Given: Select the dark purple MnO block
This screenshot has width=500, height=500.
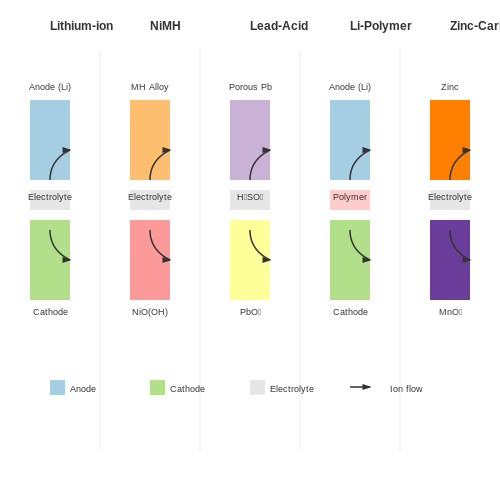Looking at the screenshot, I should [450, 260].
